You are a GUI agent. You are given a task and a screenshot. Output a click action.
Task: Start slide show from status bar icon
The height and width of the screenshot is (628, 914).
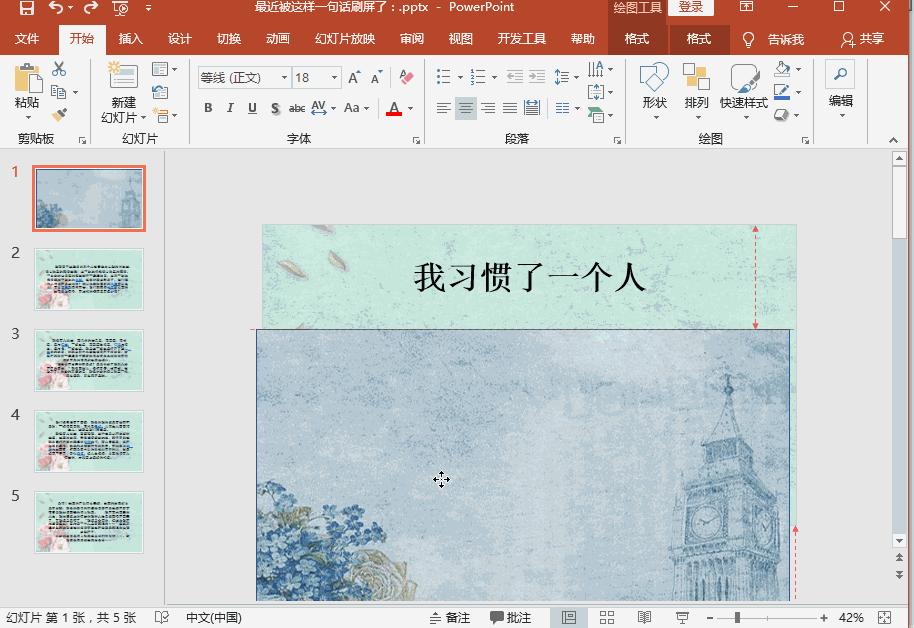[x=681, y=616]
